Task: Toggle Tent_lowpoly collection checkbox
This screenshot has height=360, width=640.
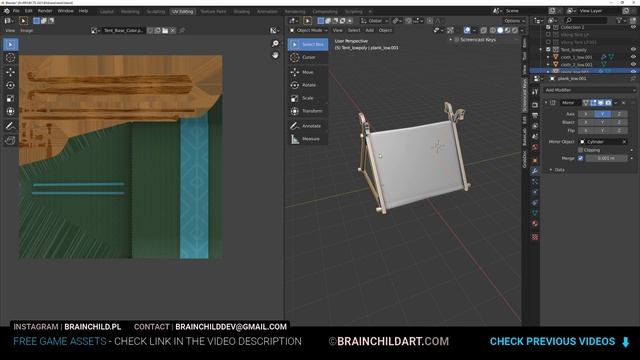Action: click(548, 49)
